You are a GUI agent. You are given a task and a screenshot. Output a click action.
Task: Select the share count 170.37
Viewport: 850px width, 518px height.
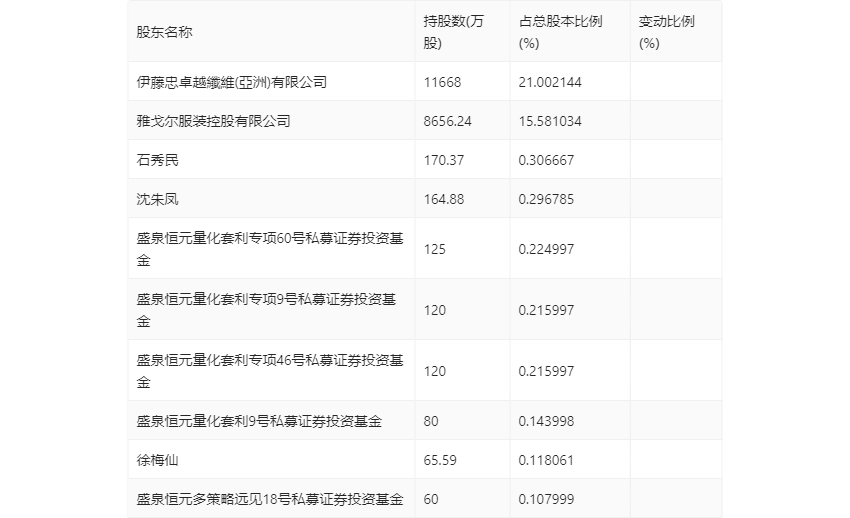pos(443,160)
